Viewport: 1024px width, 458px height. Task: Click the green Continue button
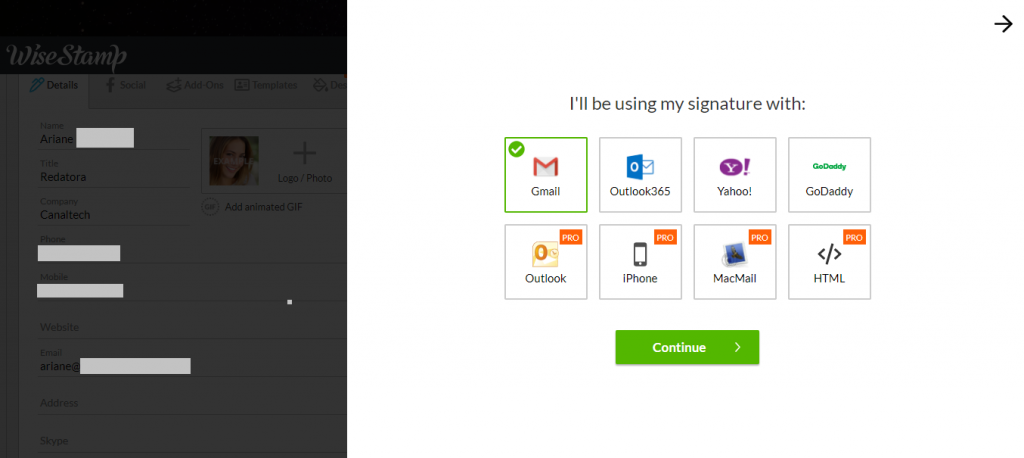tap(687, 347)
